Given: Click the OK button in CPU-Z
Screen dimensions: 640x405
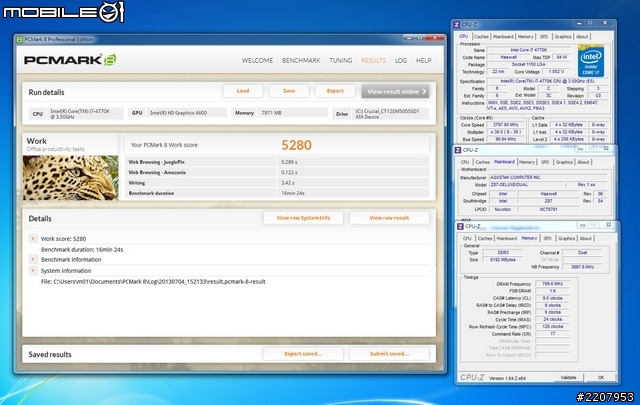Looking at the screenshot, I should pos(601,378).
